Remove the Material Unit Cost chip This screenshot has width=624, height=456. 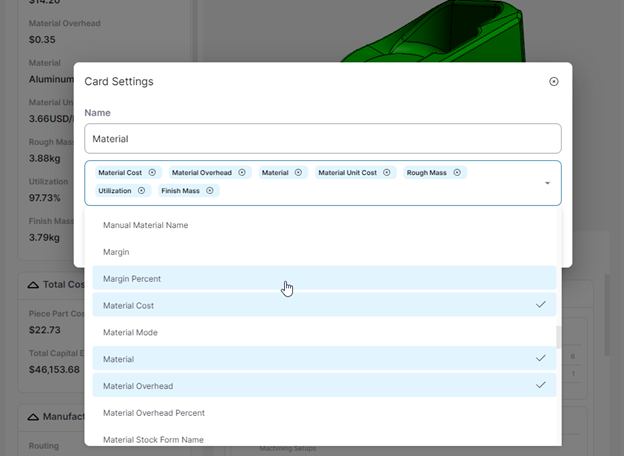387,173
